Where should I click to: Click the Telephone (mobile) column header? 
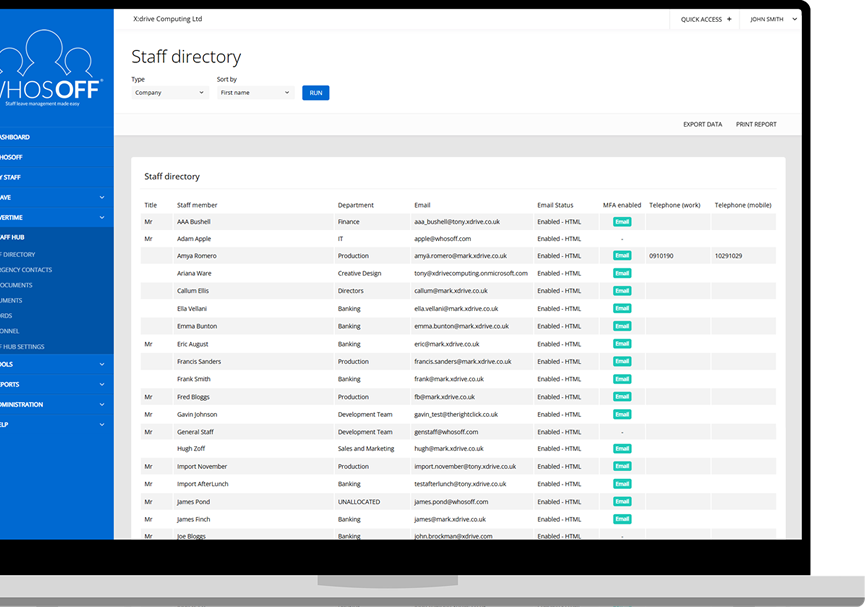pyautogui.click(x=743, y=205)
